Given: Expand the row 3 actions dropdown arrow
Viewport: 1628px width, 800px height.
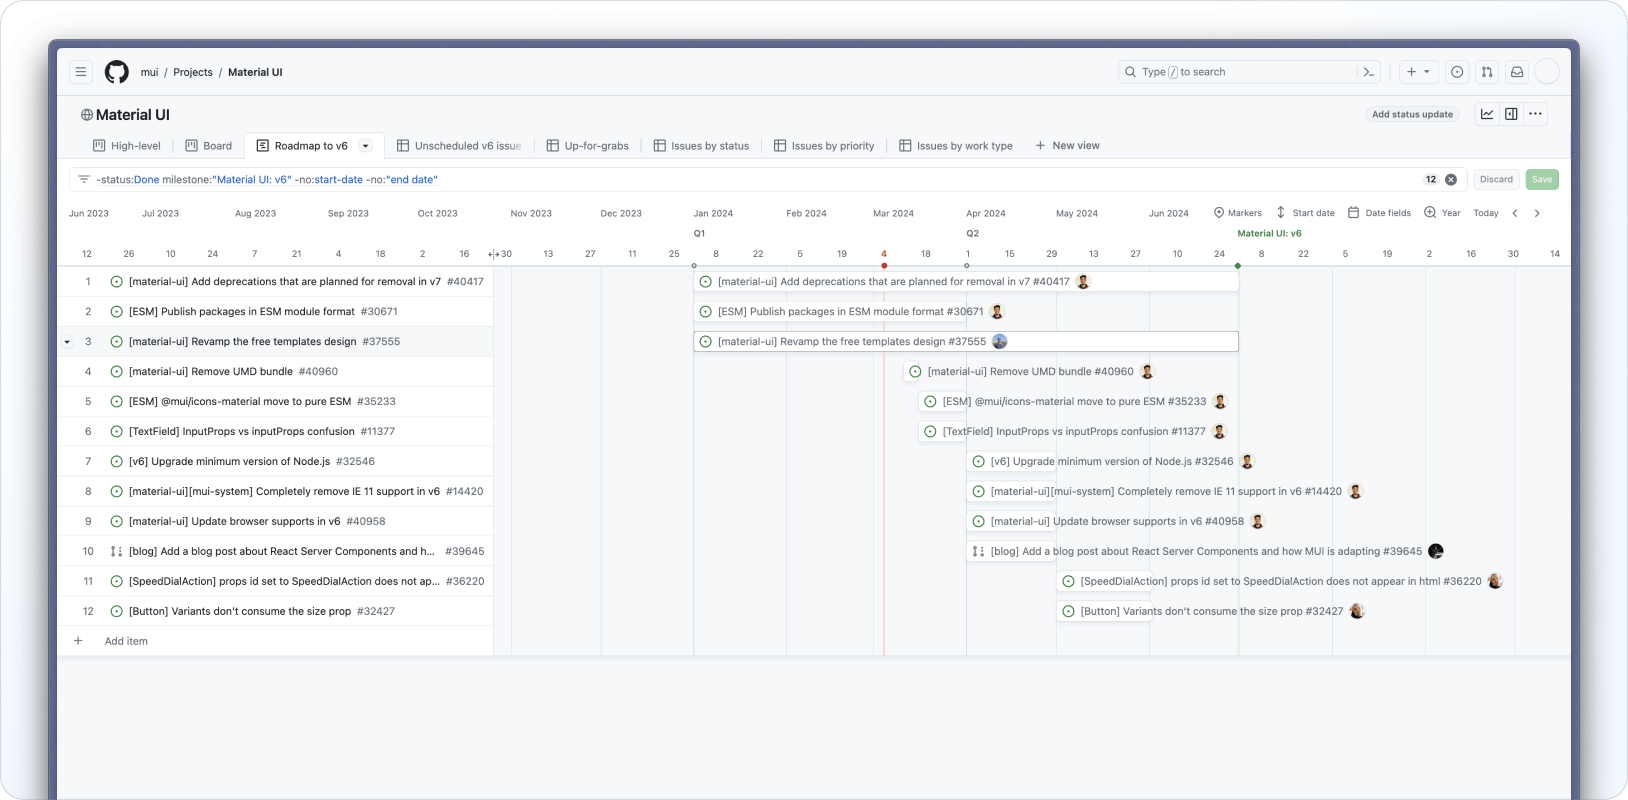Looking at the screenshot, I should click(x=67, y=342).
